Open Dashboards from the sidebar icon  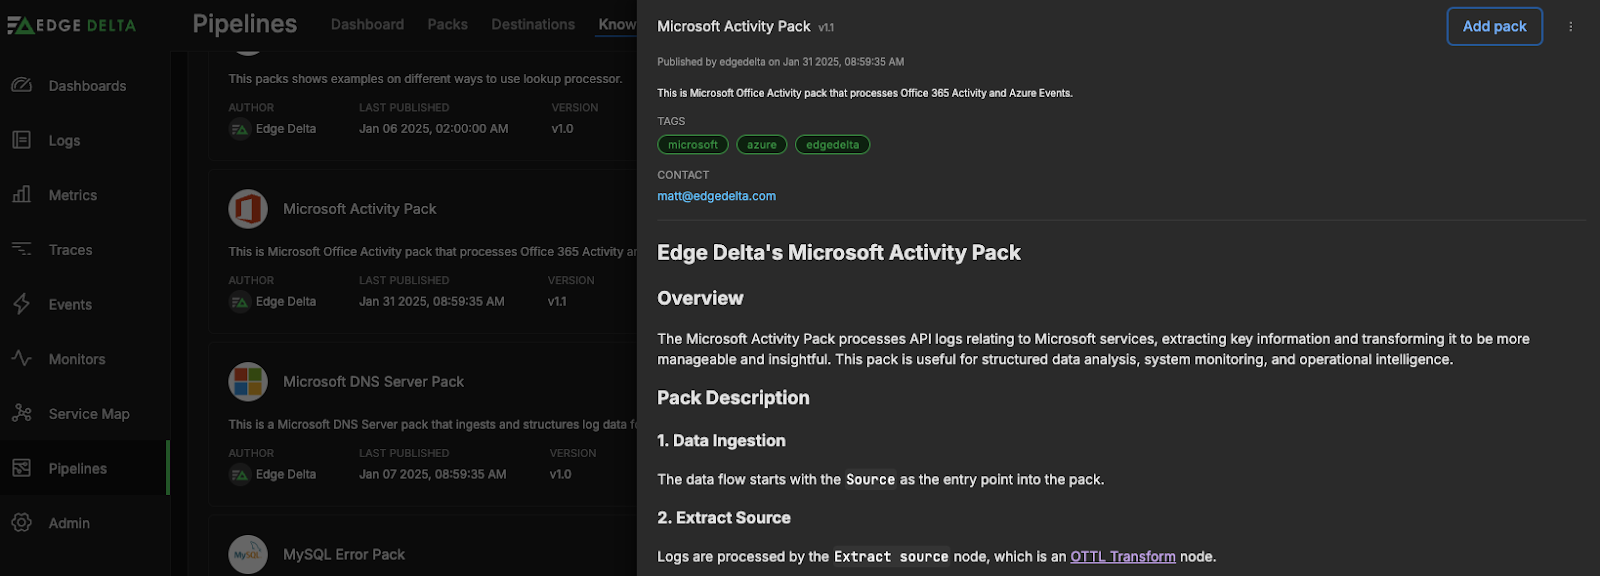pyautogui.click(x=22, y=86)
